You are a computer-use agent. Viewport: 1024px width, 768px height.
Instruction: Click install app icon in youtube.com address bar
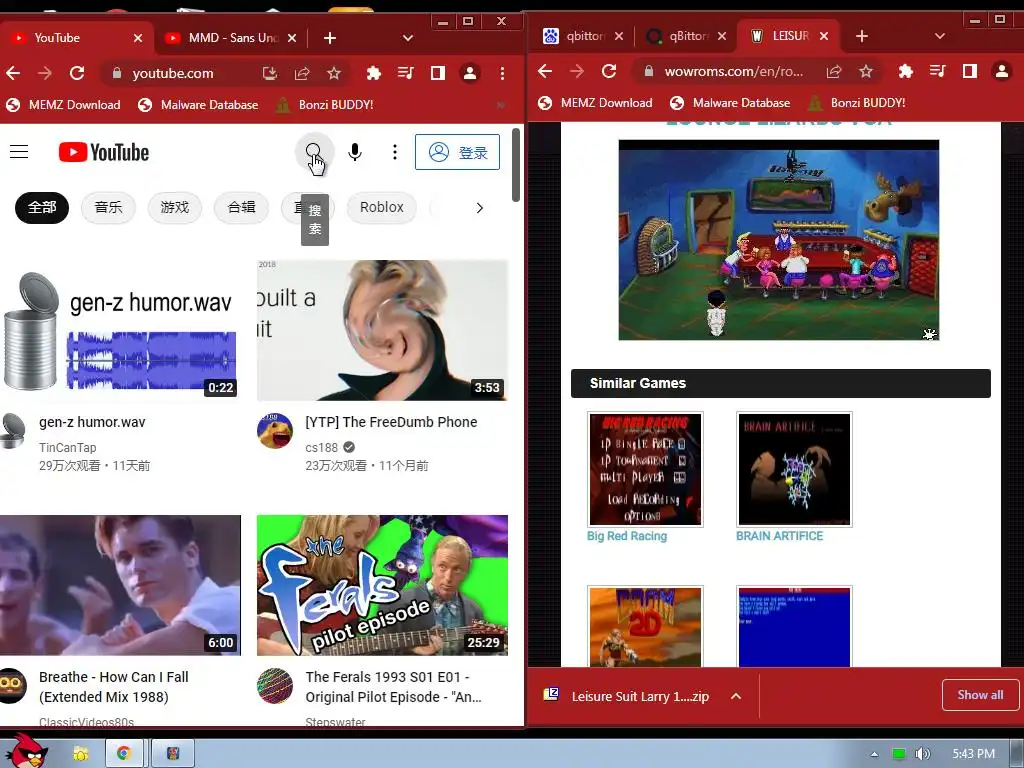[x=270, y=73]
